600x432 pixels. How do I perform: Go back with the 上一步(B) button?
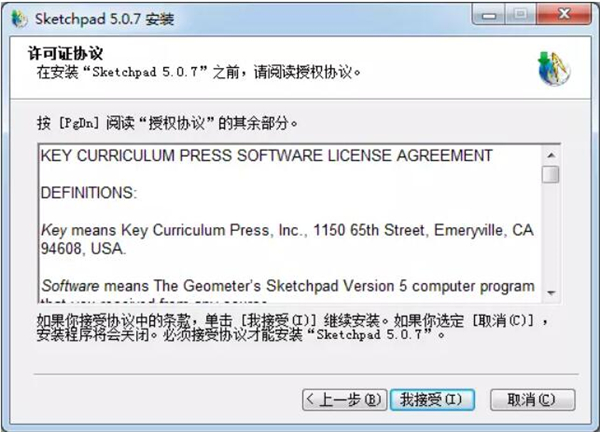point(344,400)
